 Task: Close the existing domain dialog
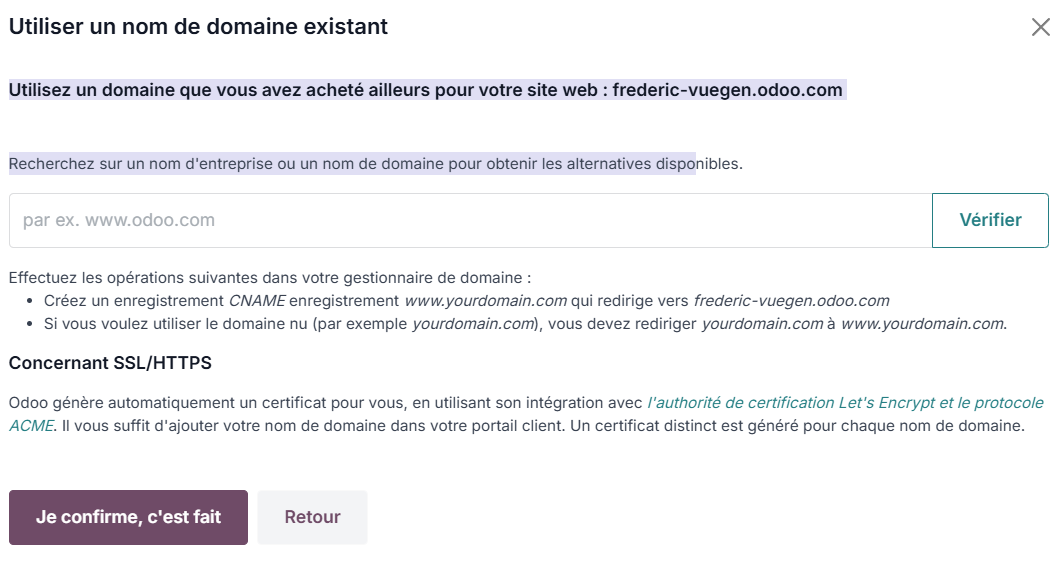(x=1040, y=27)
